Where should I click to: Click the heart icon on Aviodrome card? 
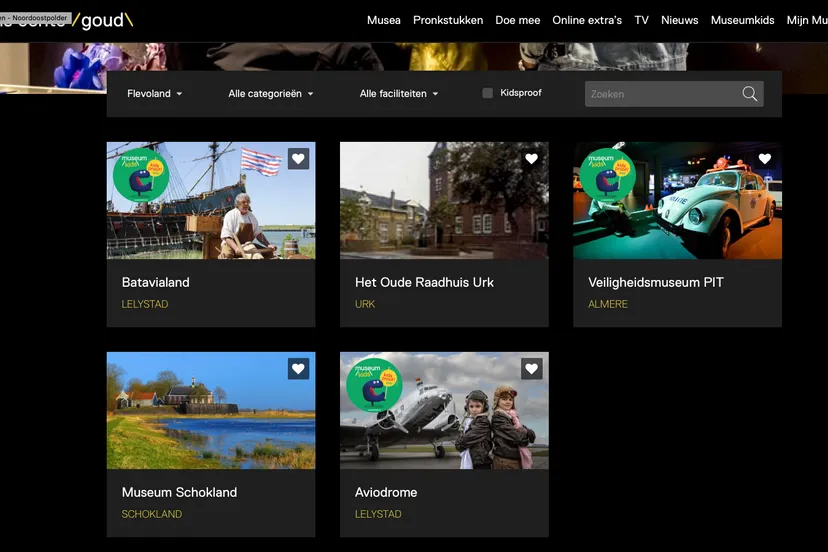coord(531,369)
